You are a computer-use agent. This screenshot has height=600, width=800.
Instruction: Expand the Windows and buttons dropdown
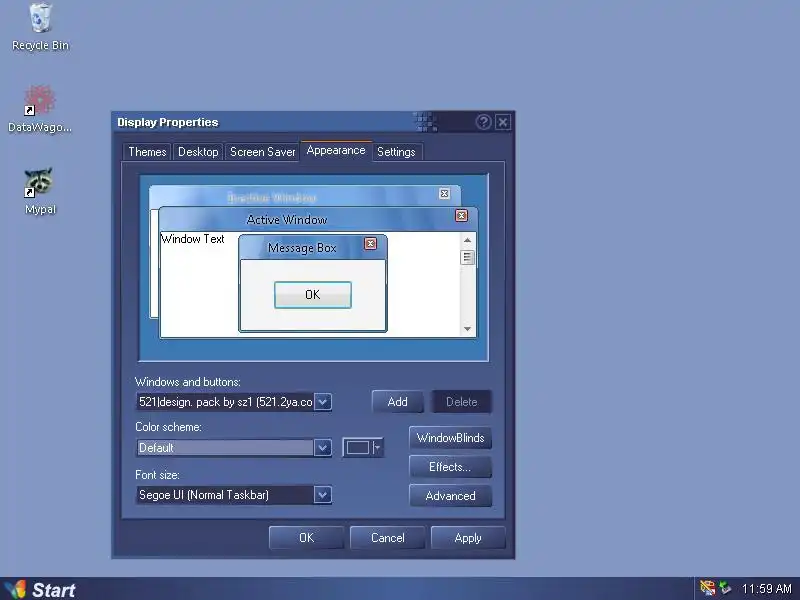pyautogui.click(x=322, y=402)
